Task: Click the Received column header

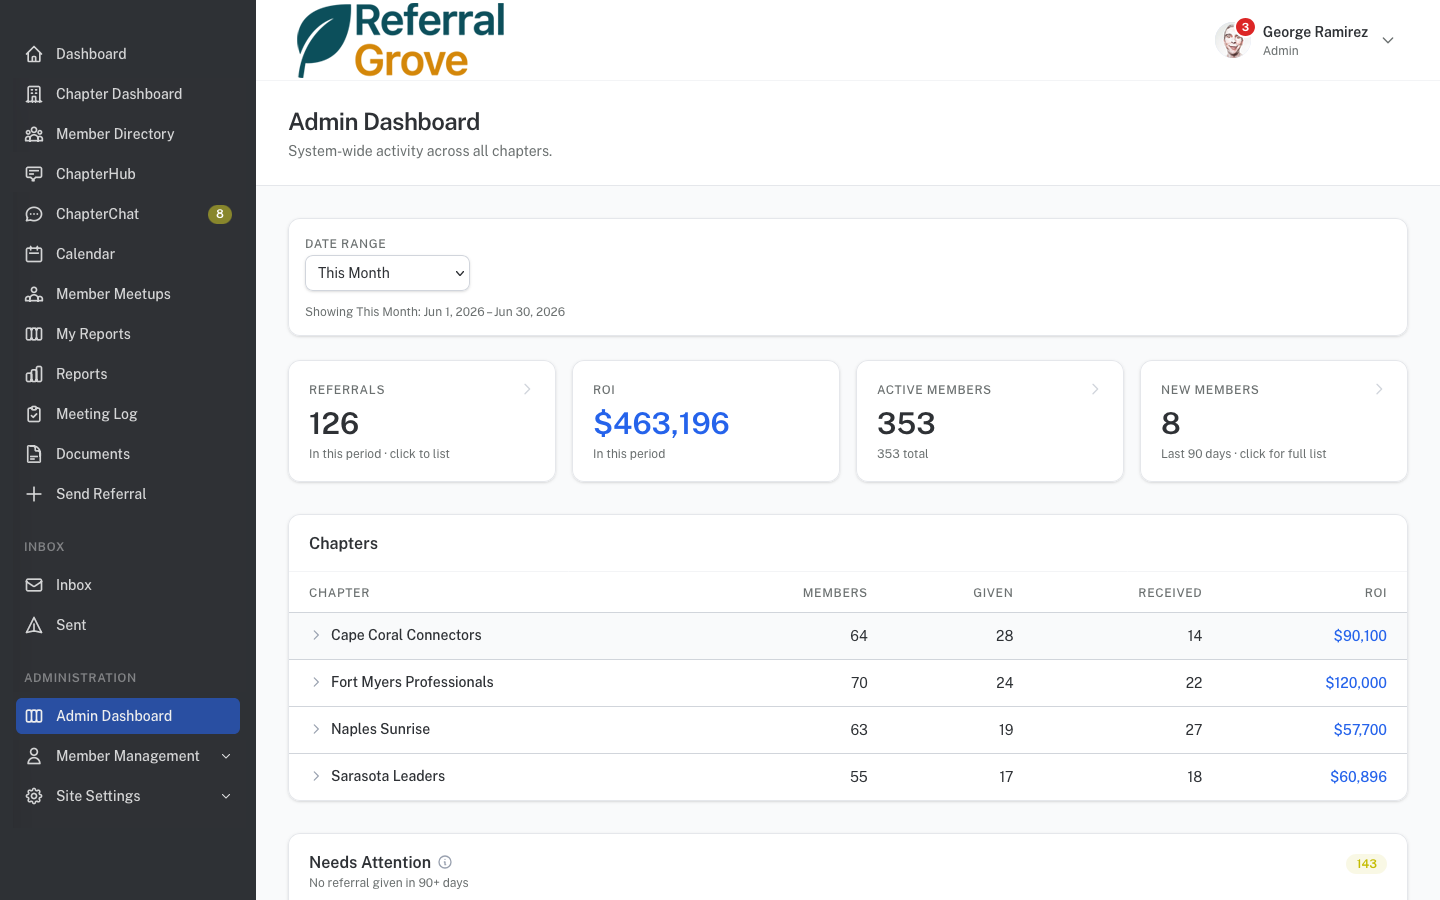Action: (x=1170, y=593)
